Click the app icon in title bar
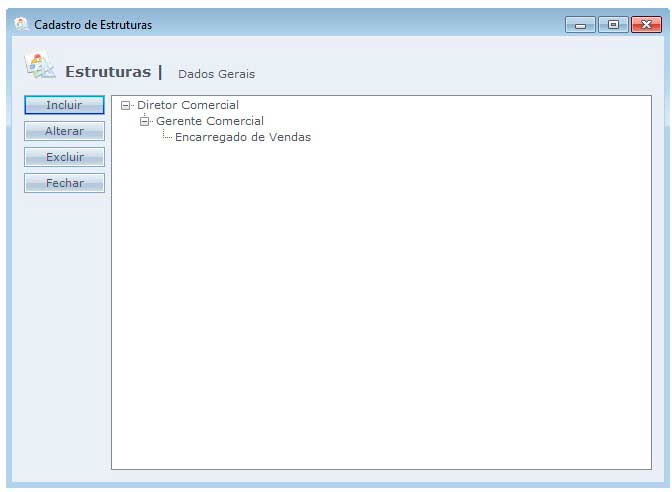 [21, 24]
